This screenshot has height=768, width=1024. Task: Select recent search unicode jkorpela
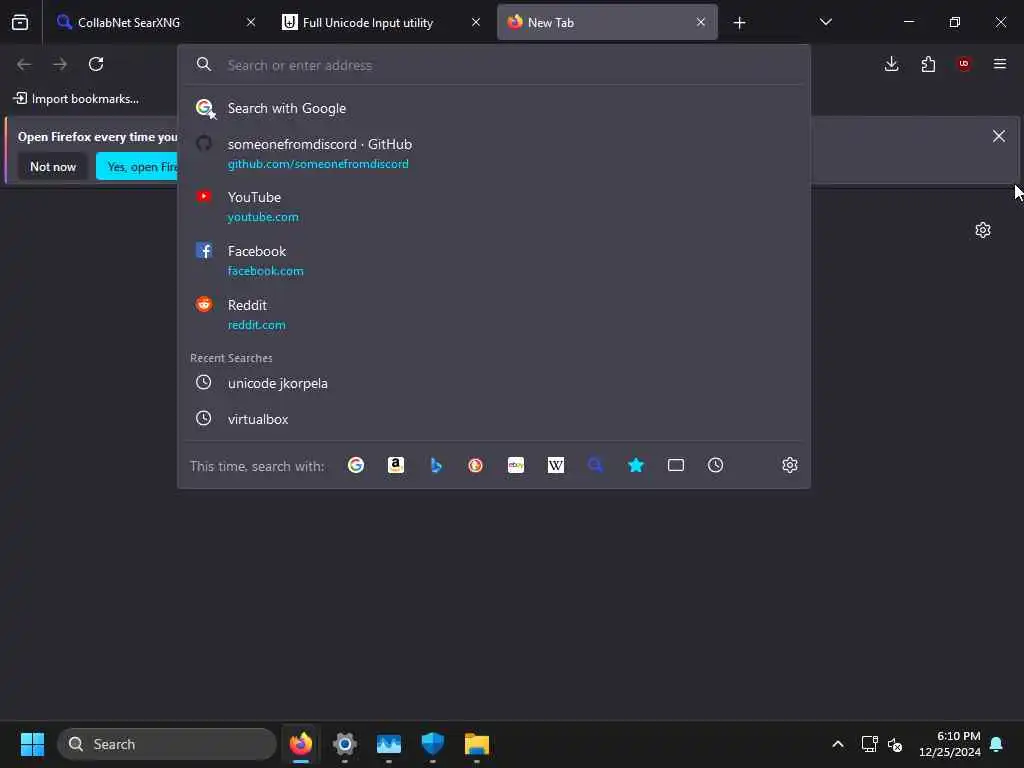point(494,383)
